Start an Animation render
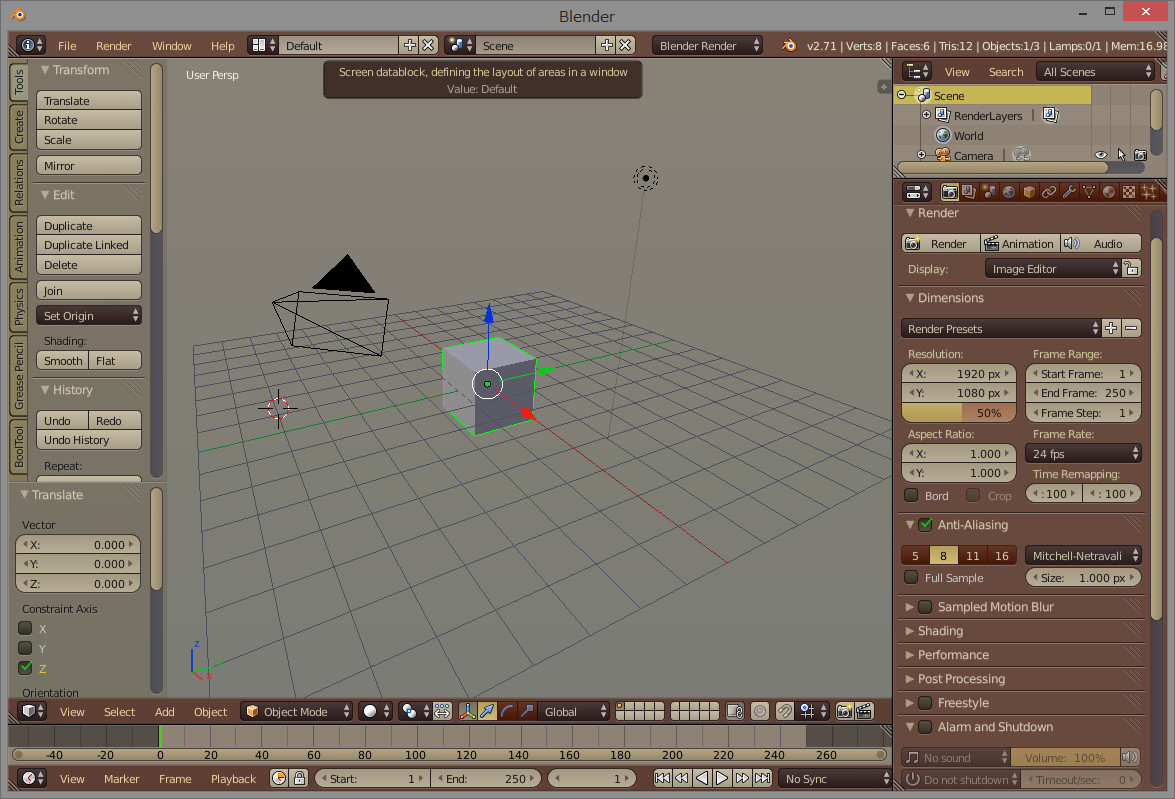 pyautogui.click(x=1020, y=244)
